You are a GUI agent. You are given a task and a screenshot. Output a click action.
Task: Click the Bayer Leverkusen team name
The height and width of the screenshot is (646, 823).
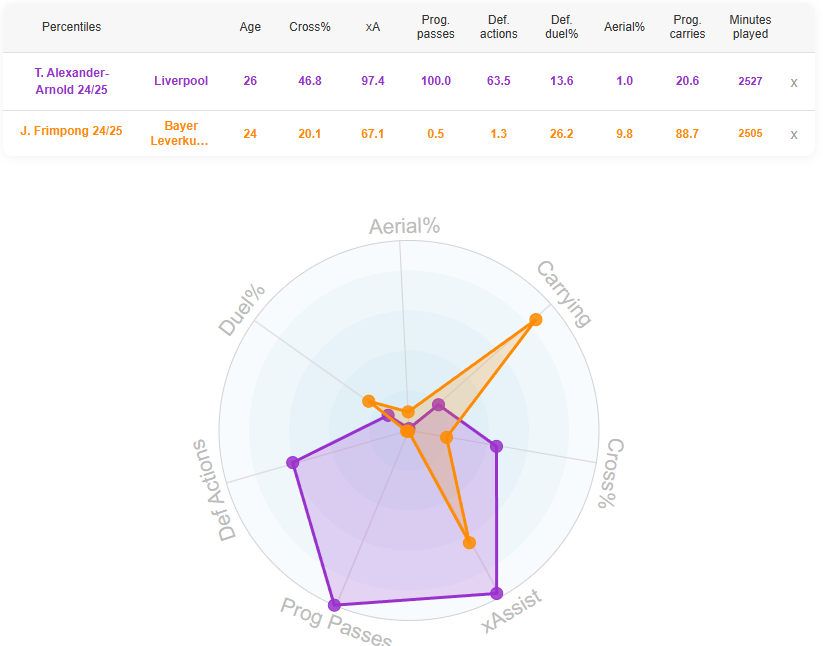click(x=181, y=134)
